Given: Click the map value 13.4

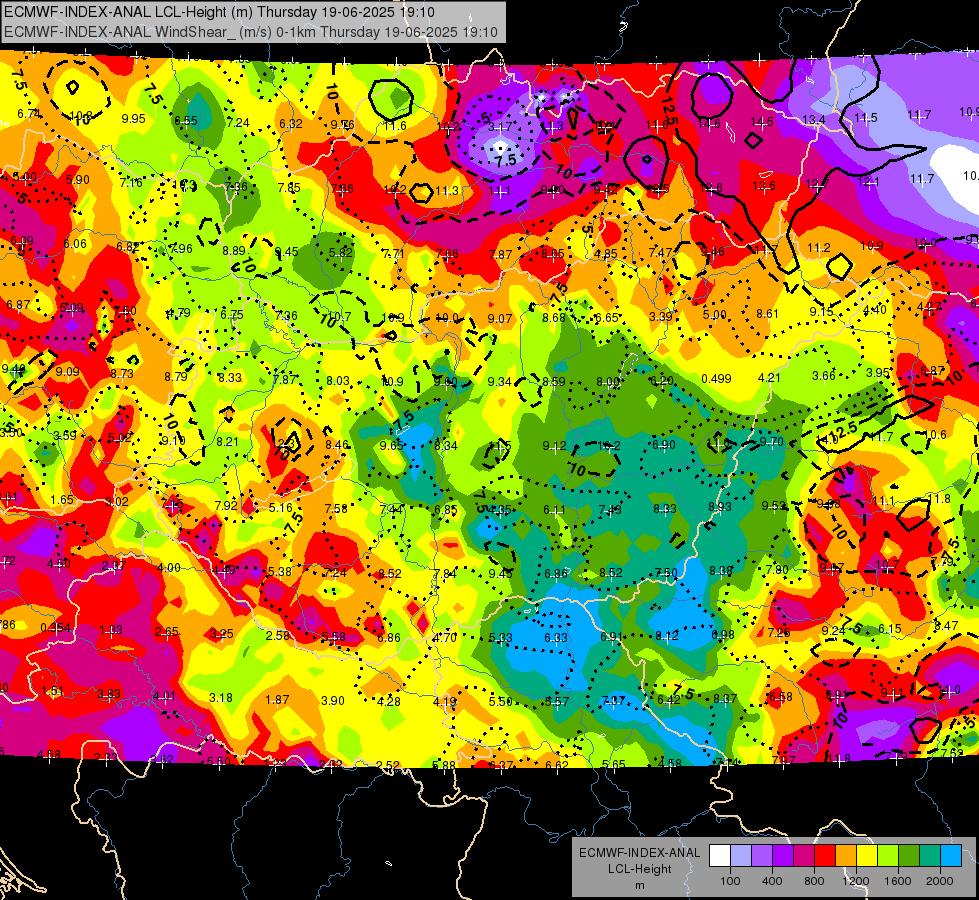Looking at the screenshot, I should 814,119.
